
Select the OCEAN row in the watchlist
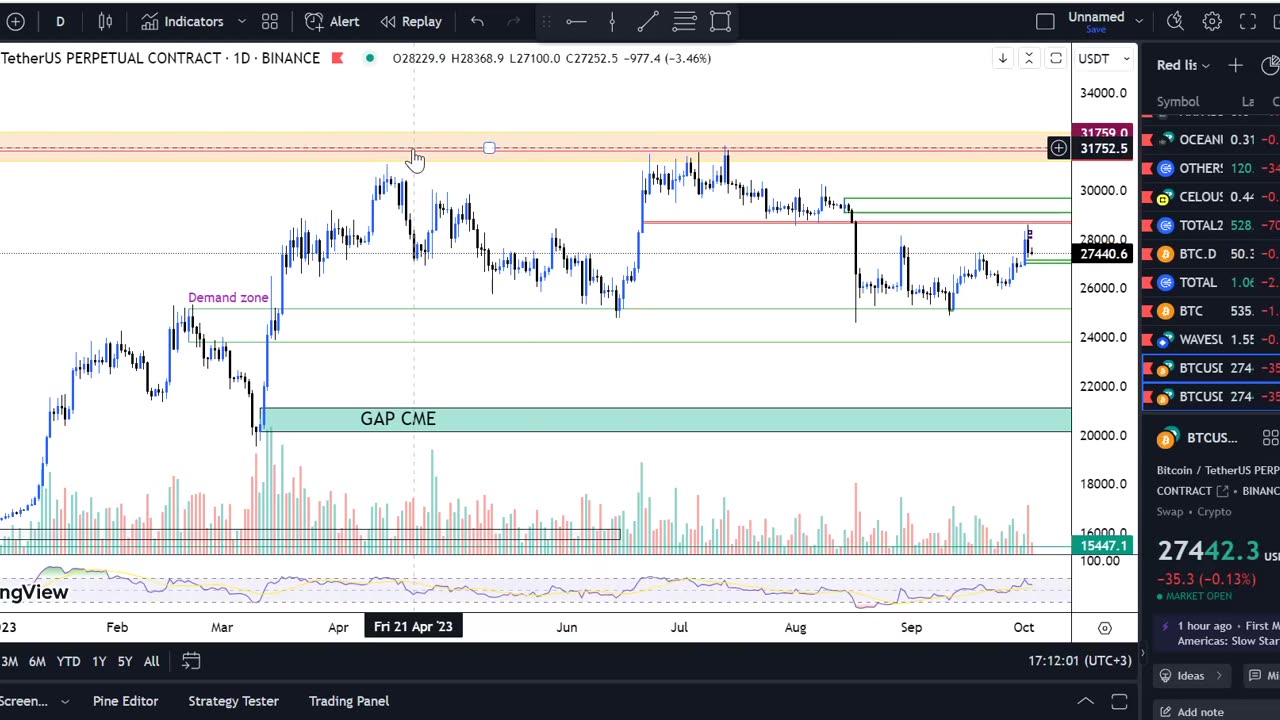(x=1211, y=140)
